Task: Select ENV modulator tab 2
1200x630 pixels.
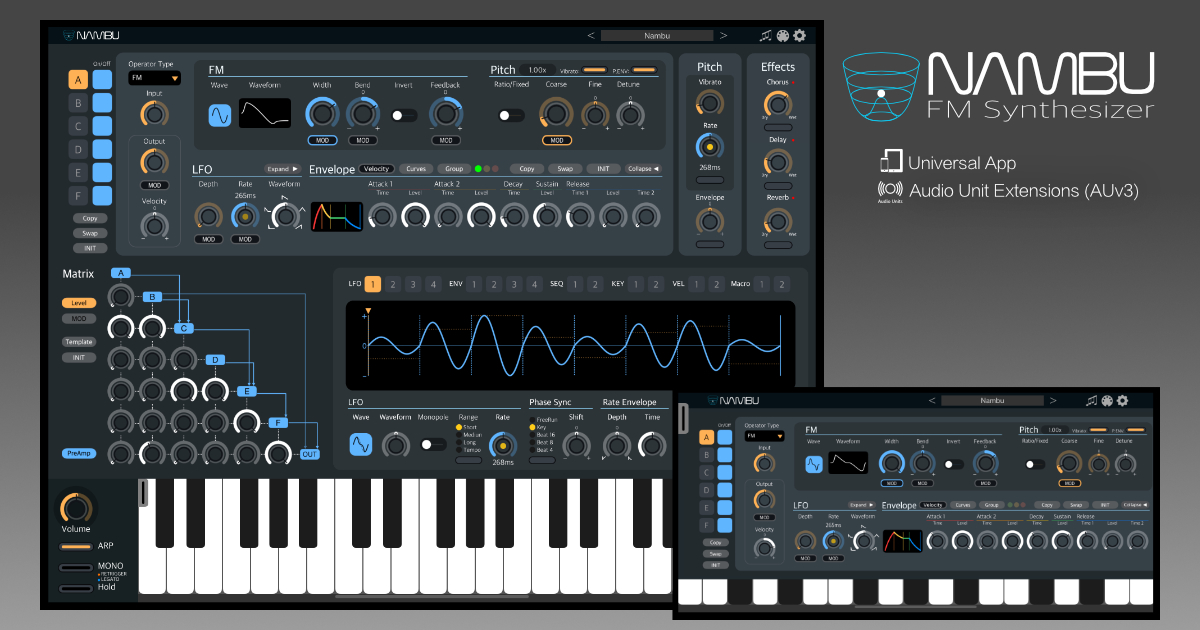Action: click(x=494, y=284)
